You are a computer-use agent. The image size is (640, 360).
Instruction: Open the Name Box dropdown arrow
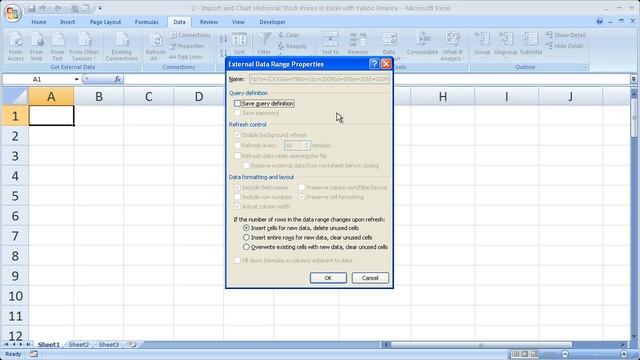tap(76, 79)
